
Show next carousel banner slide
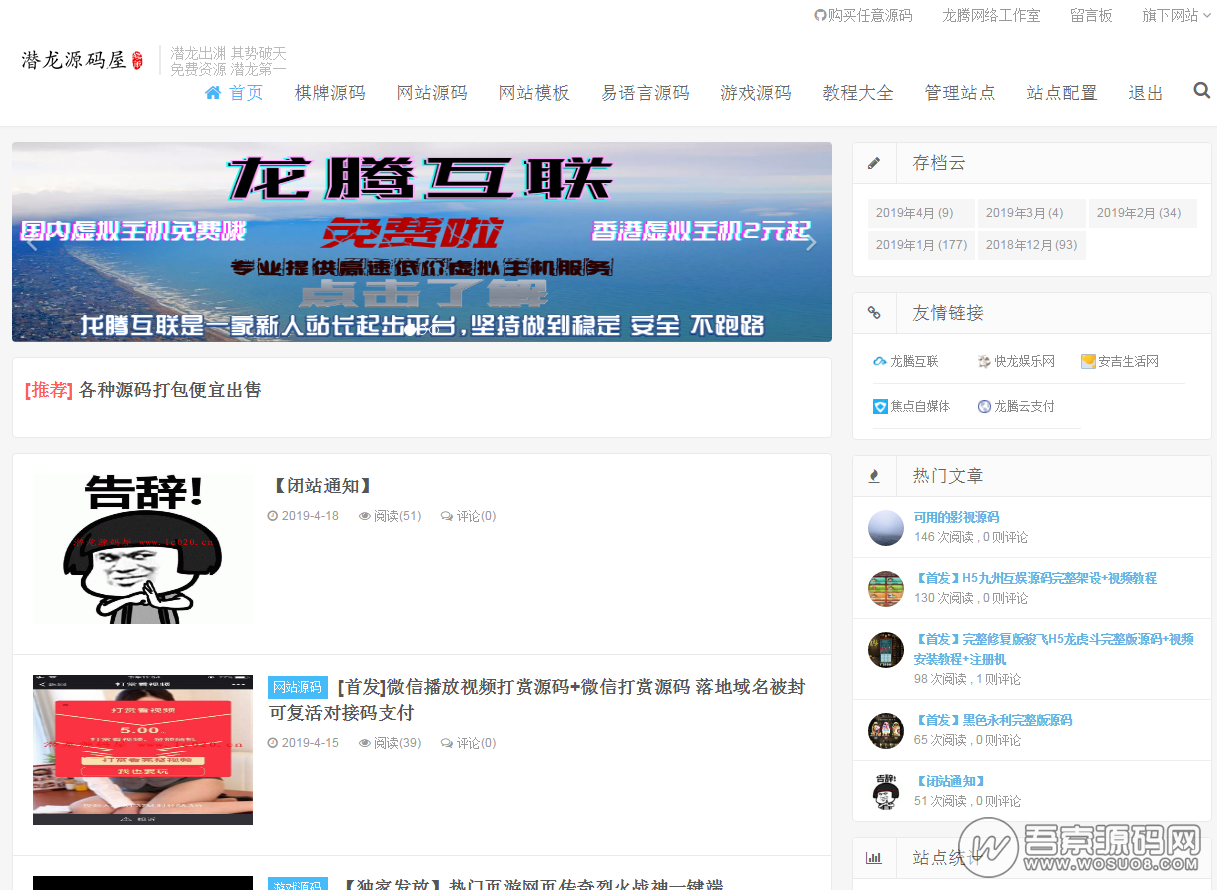(810, 242)
